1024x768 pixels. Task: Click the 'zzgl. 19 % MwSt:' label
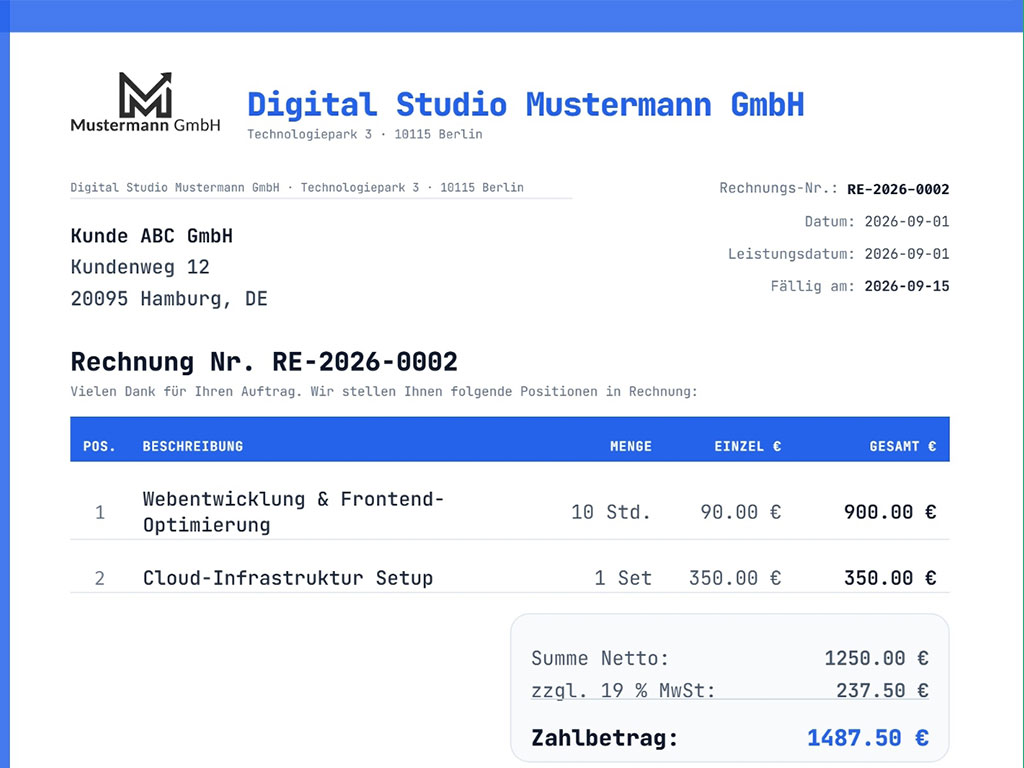pyautogui.click(x=624, y=690)
